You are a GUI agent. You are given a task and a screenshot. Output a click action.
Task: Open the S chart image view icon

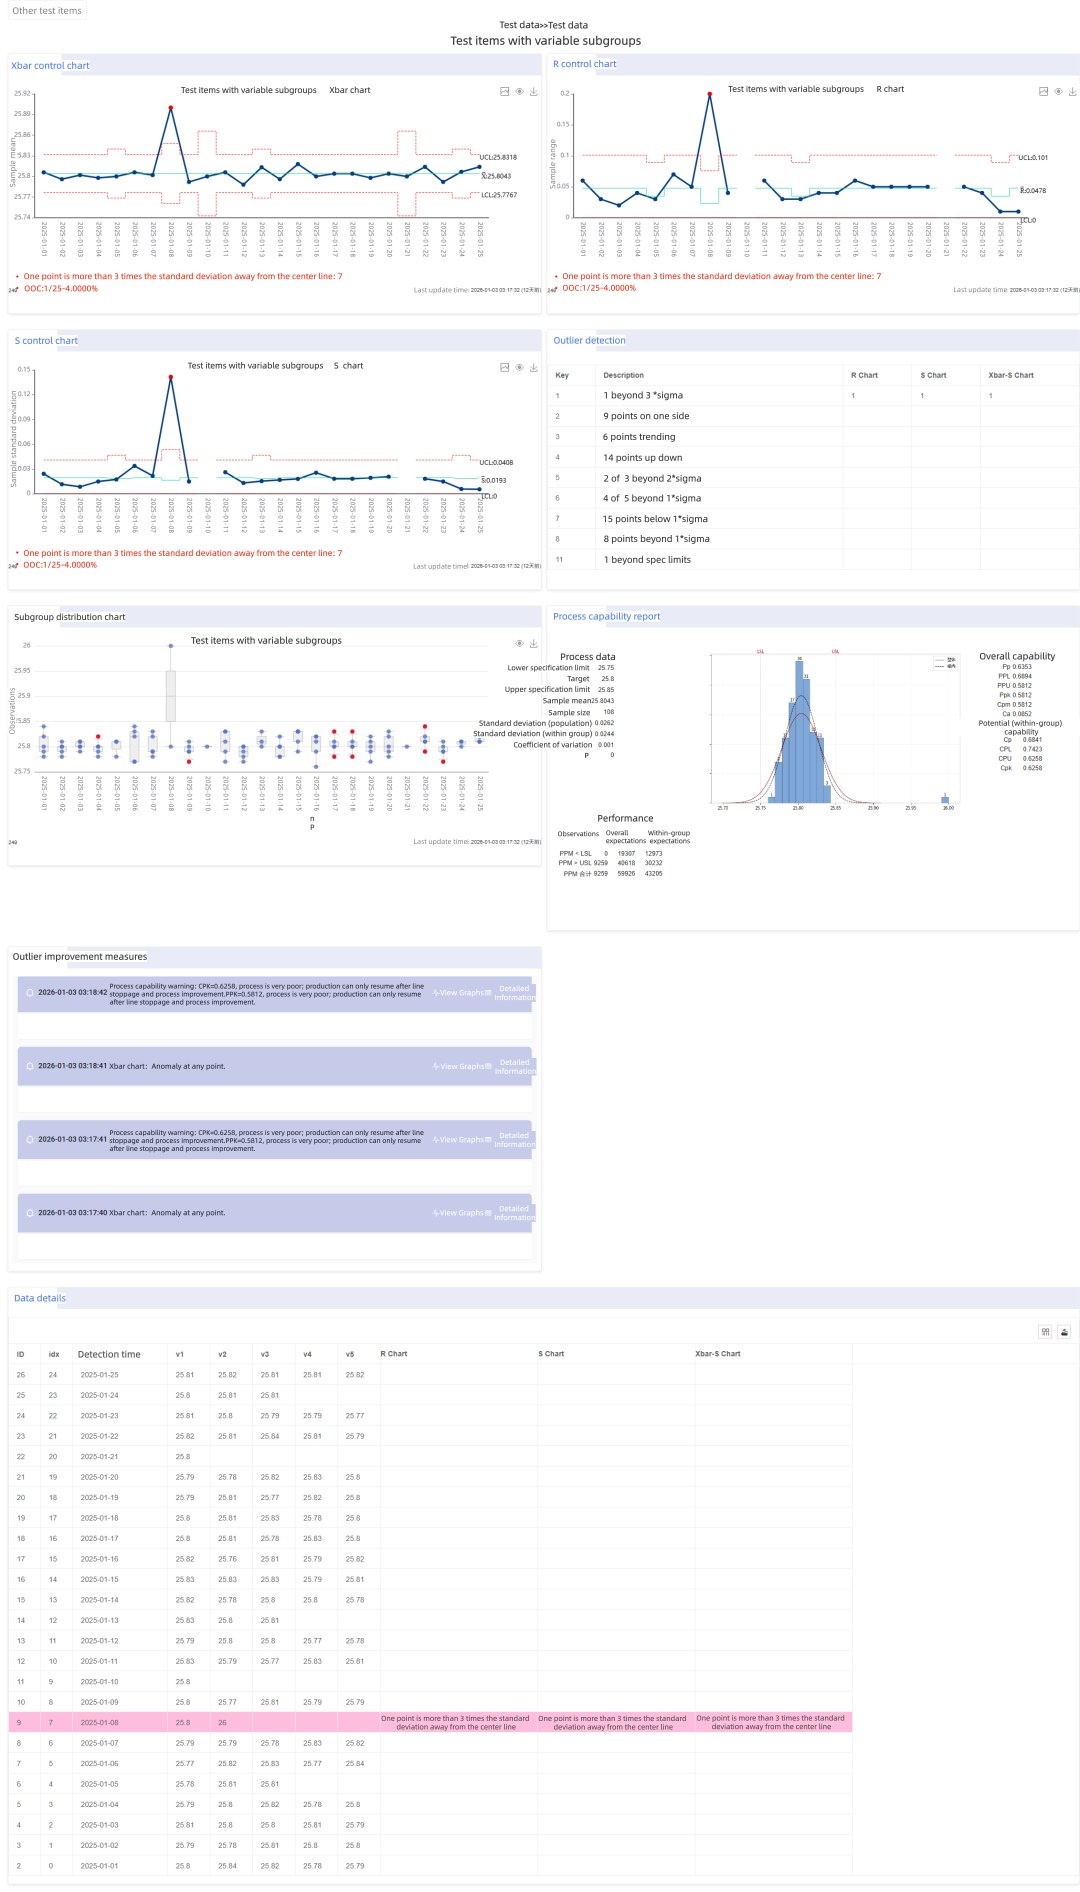tap(505, 367)
